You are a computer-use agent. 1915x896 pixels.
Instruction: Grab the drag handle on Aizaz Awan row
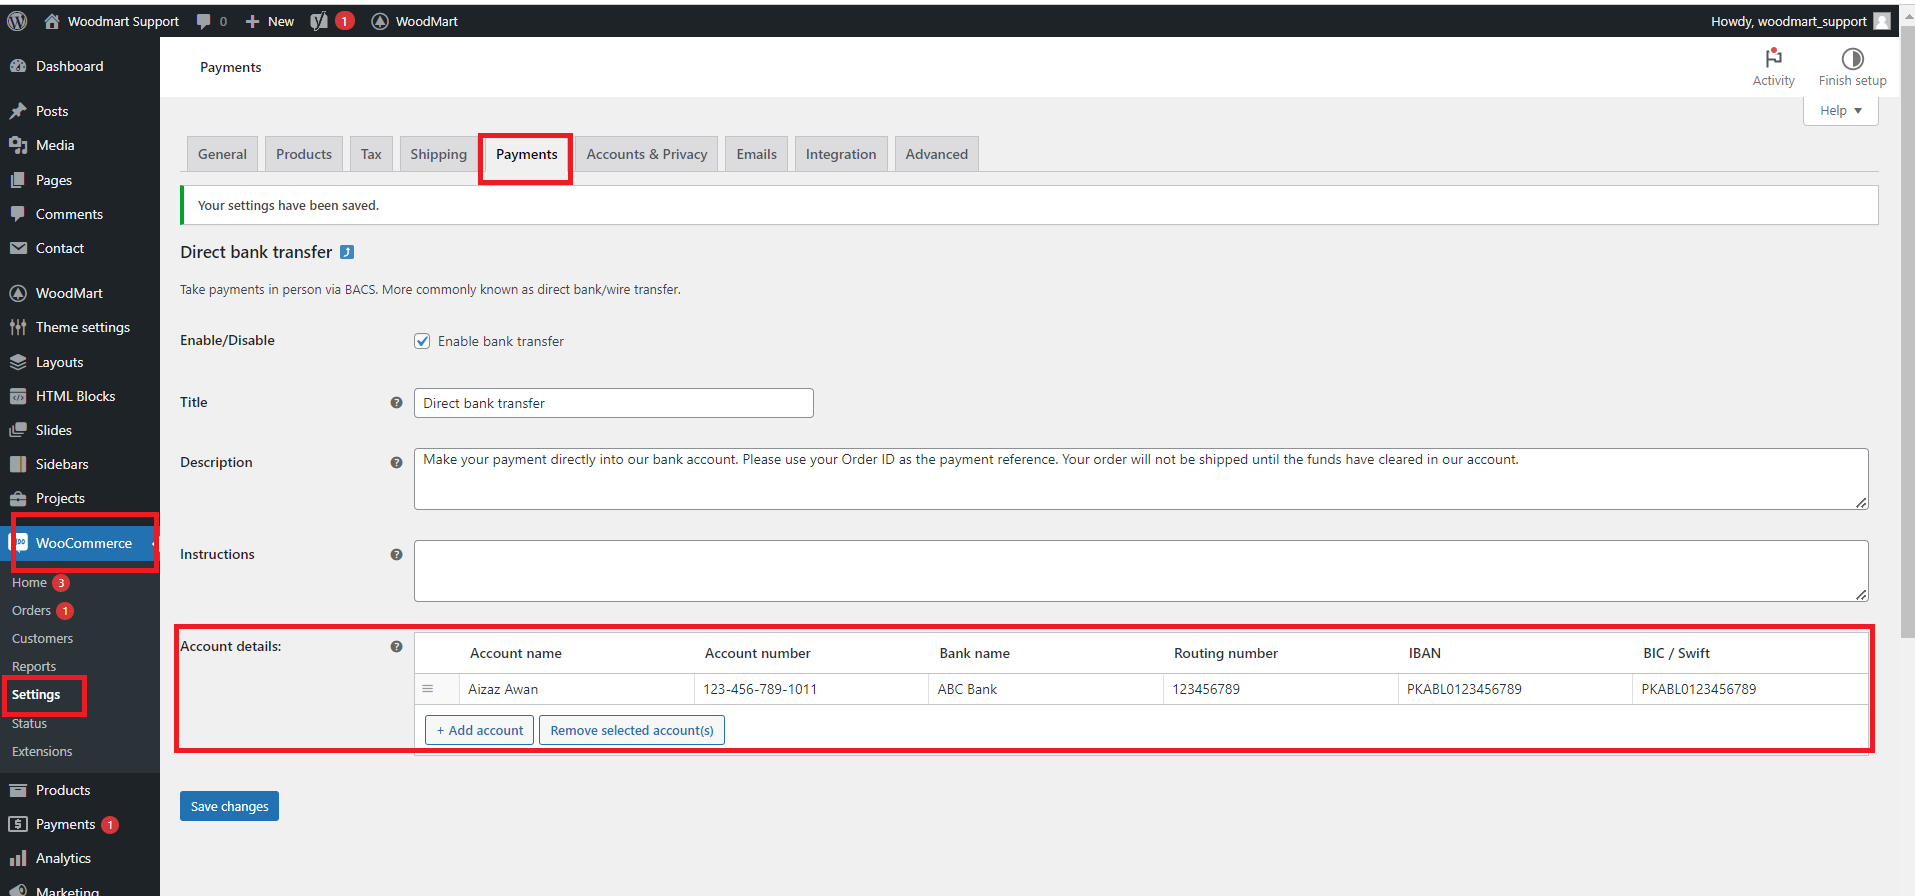click(x=428, y=689)
